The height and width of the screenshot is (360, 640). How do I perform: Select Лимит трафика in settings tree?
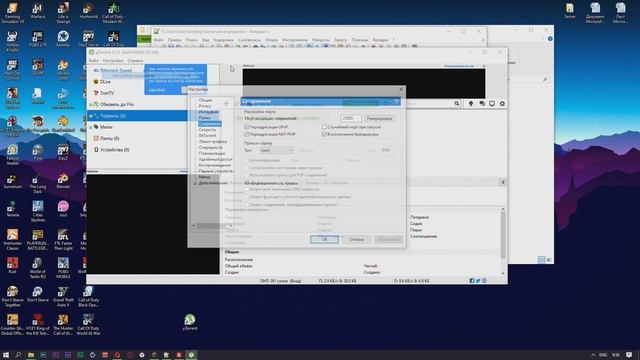213,141
